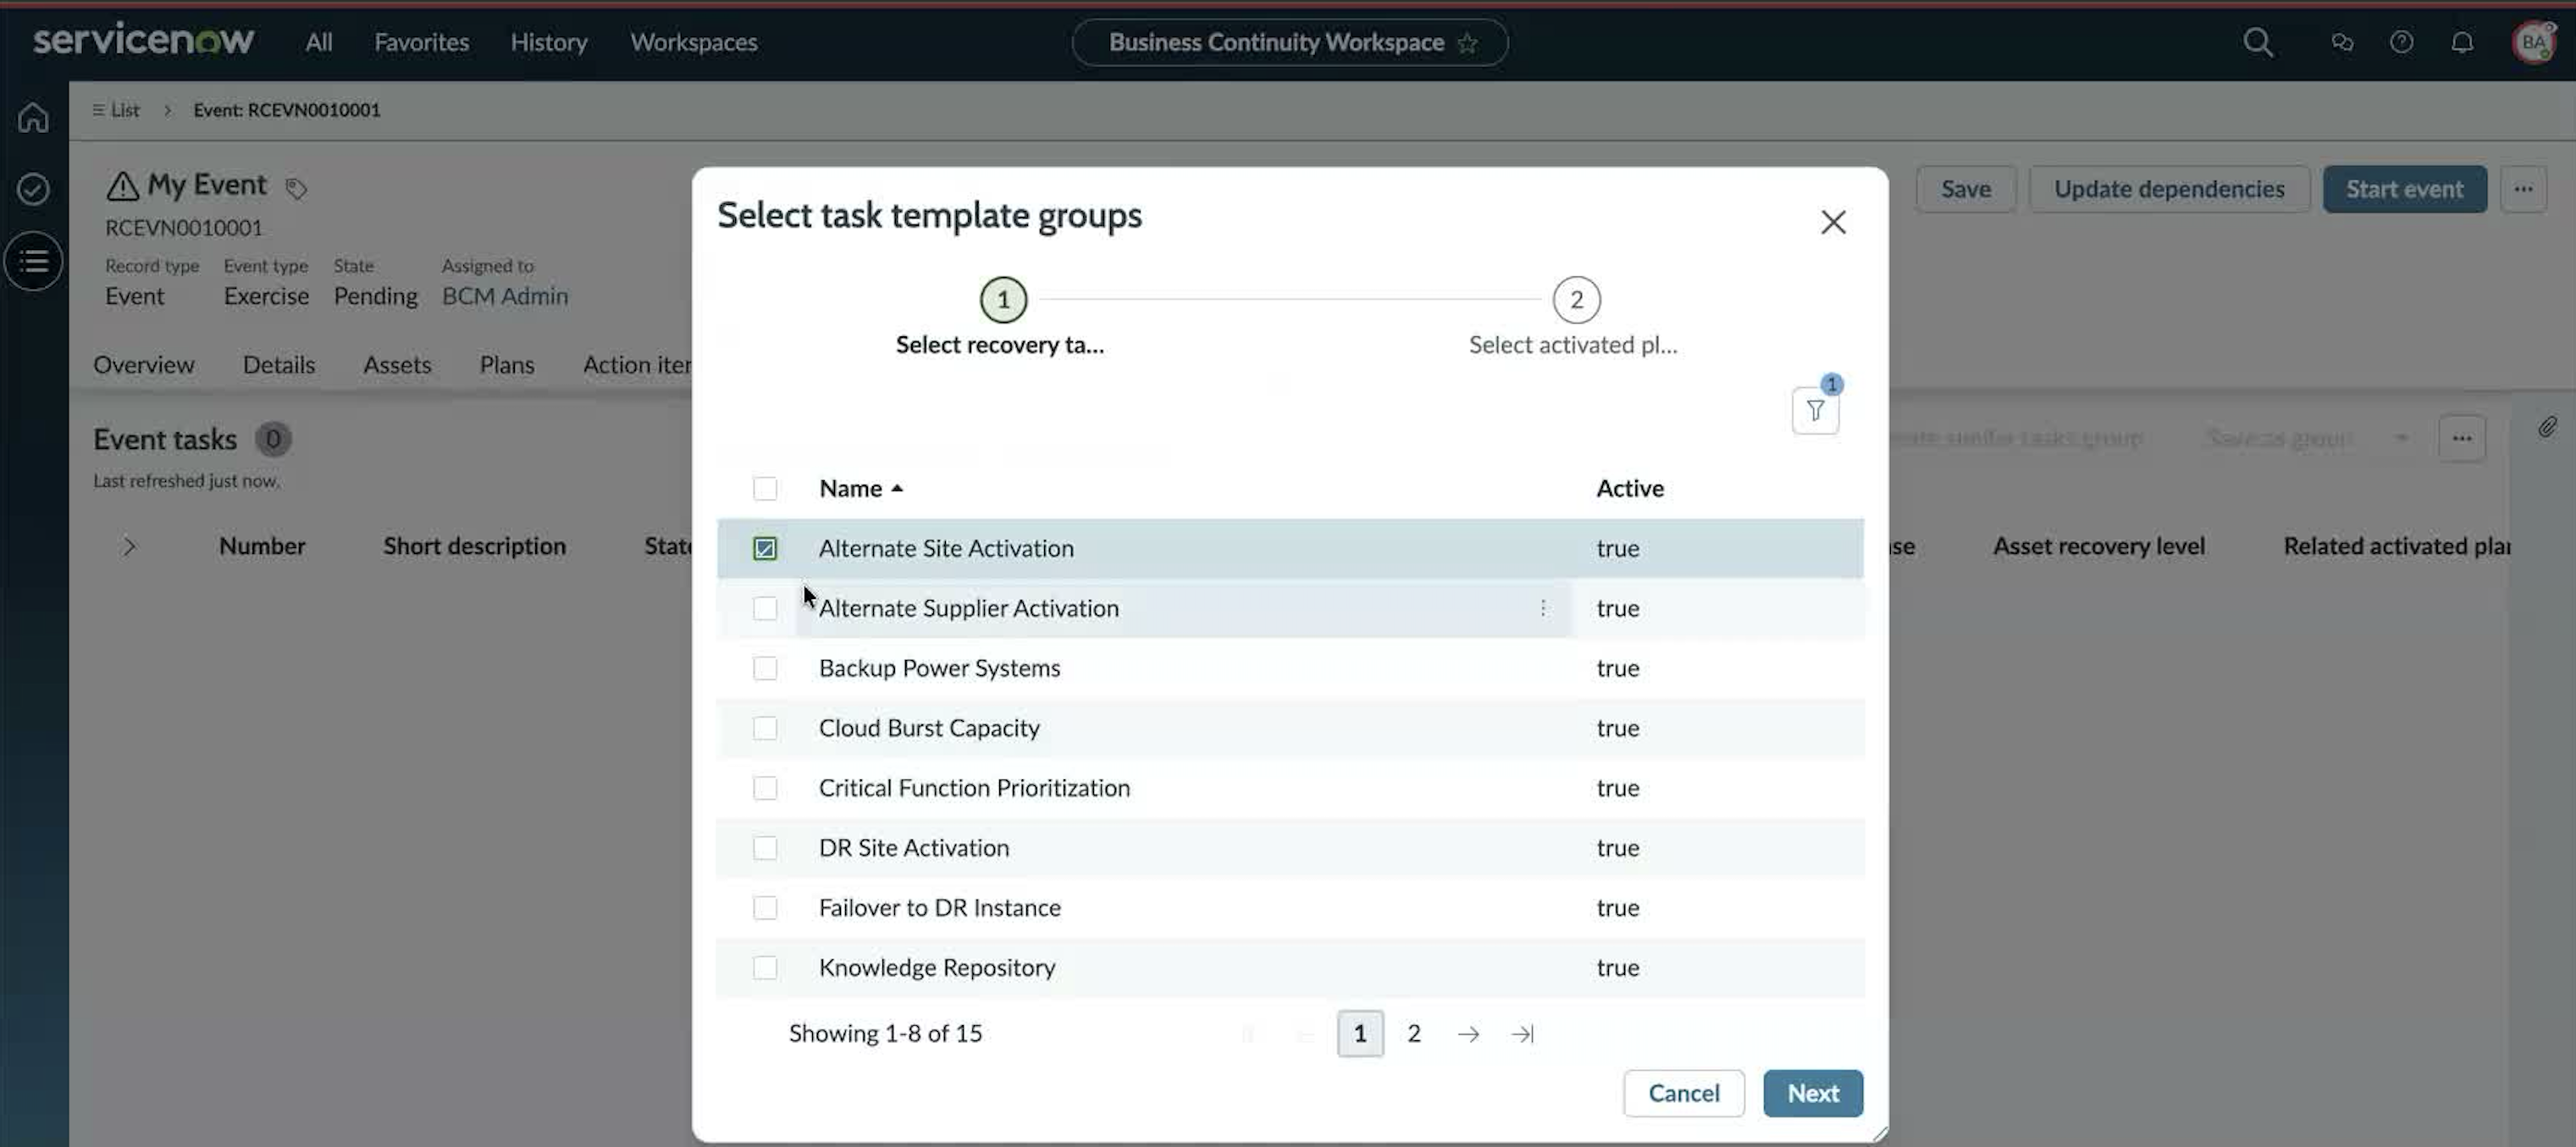The width and height of the screenshot is (2576, 1147).
Task: Open the Favorites menu
Action: pyautogui.click(x=421, y=42)
